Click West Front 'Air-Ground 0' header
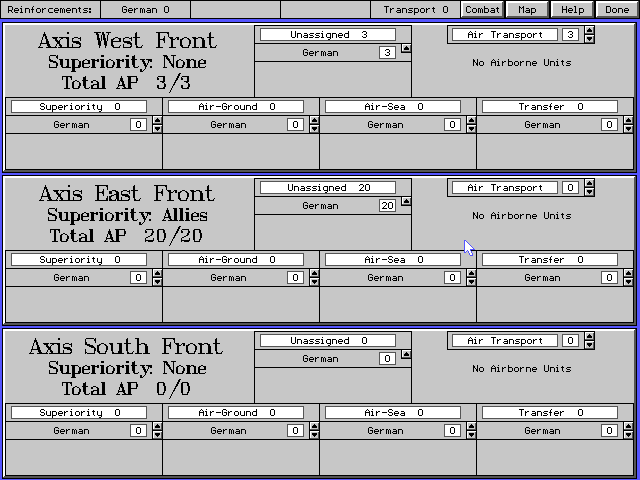Viewport: 640px width, 480px height. point(236,107)
